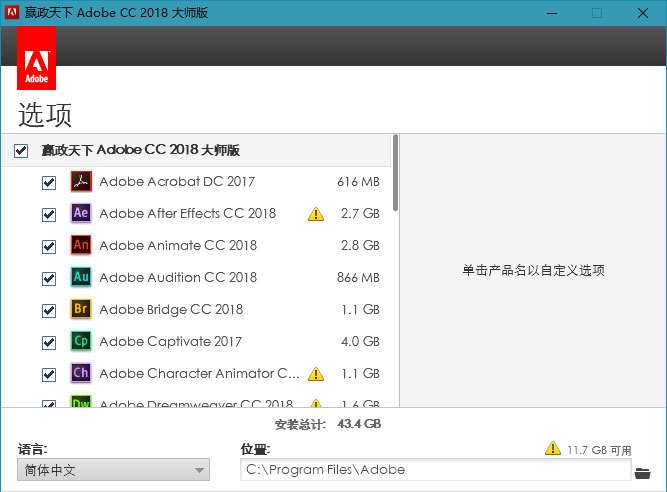Click the product list vertical scrollbar thumb

coord(396,173)
